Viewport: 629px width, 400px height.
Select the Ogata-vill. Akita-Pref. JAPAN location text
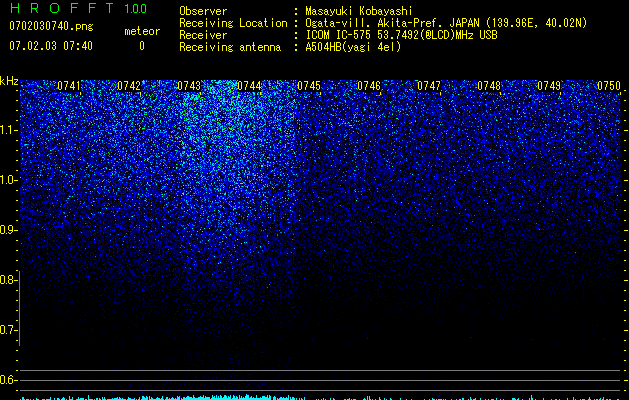point(446,23)
